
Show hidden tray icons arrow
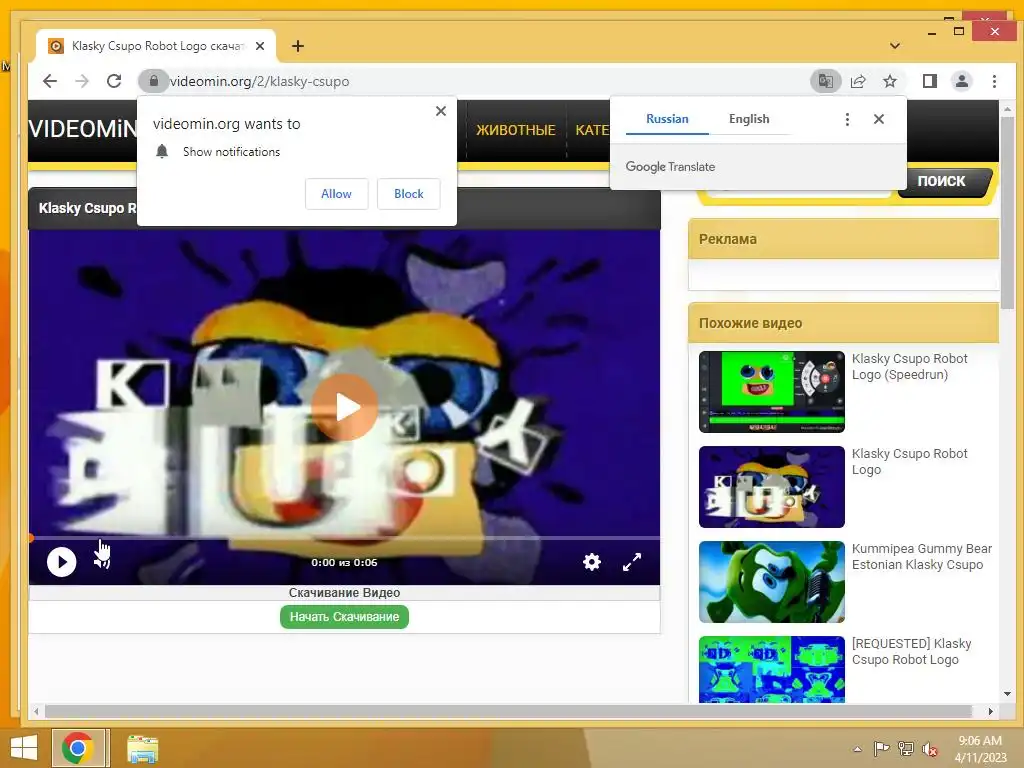pos(857,749)
